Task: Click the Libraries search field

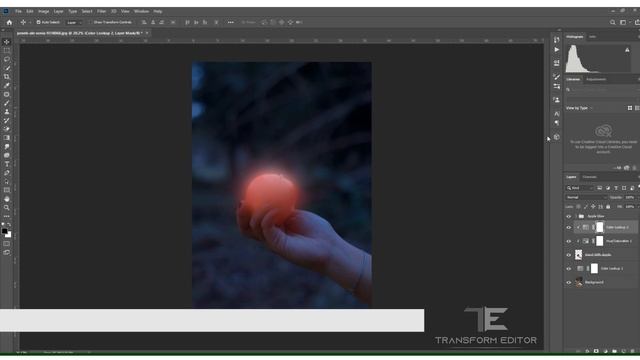Action: pyautogui.click(x=601, y=90)
